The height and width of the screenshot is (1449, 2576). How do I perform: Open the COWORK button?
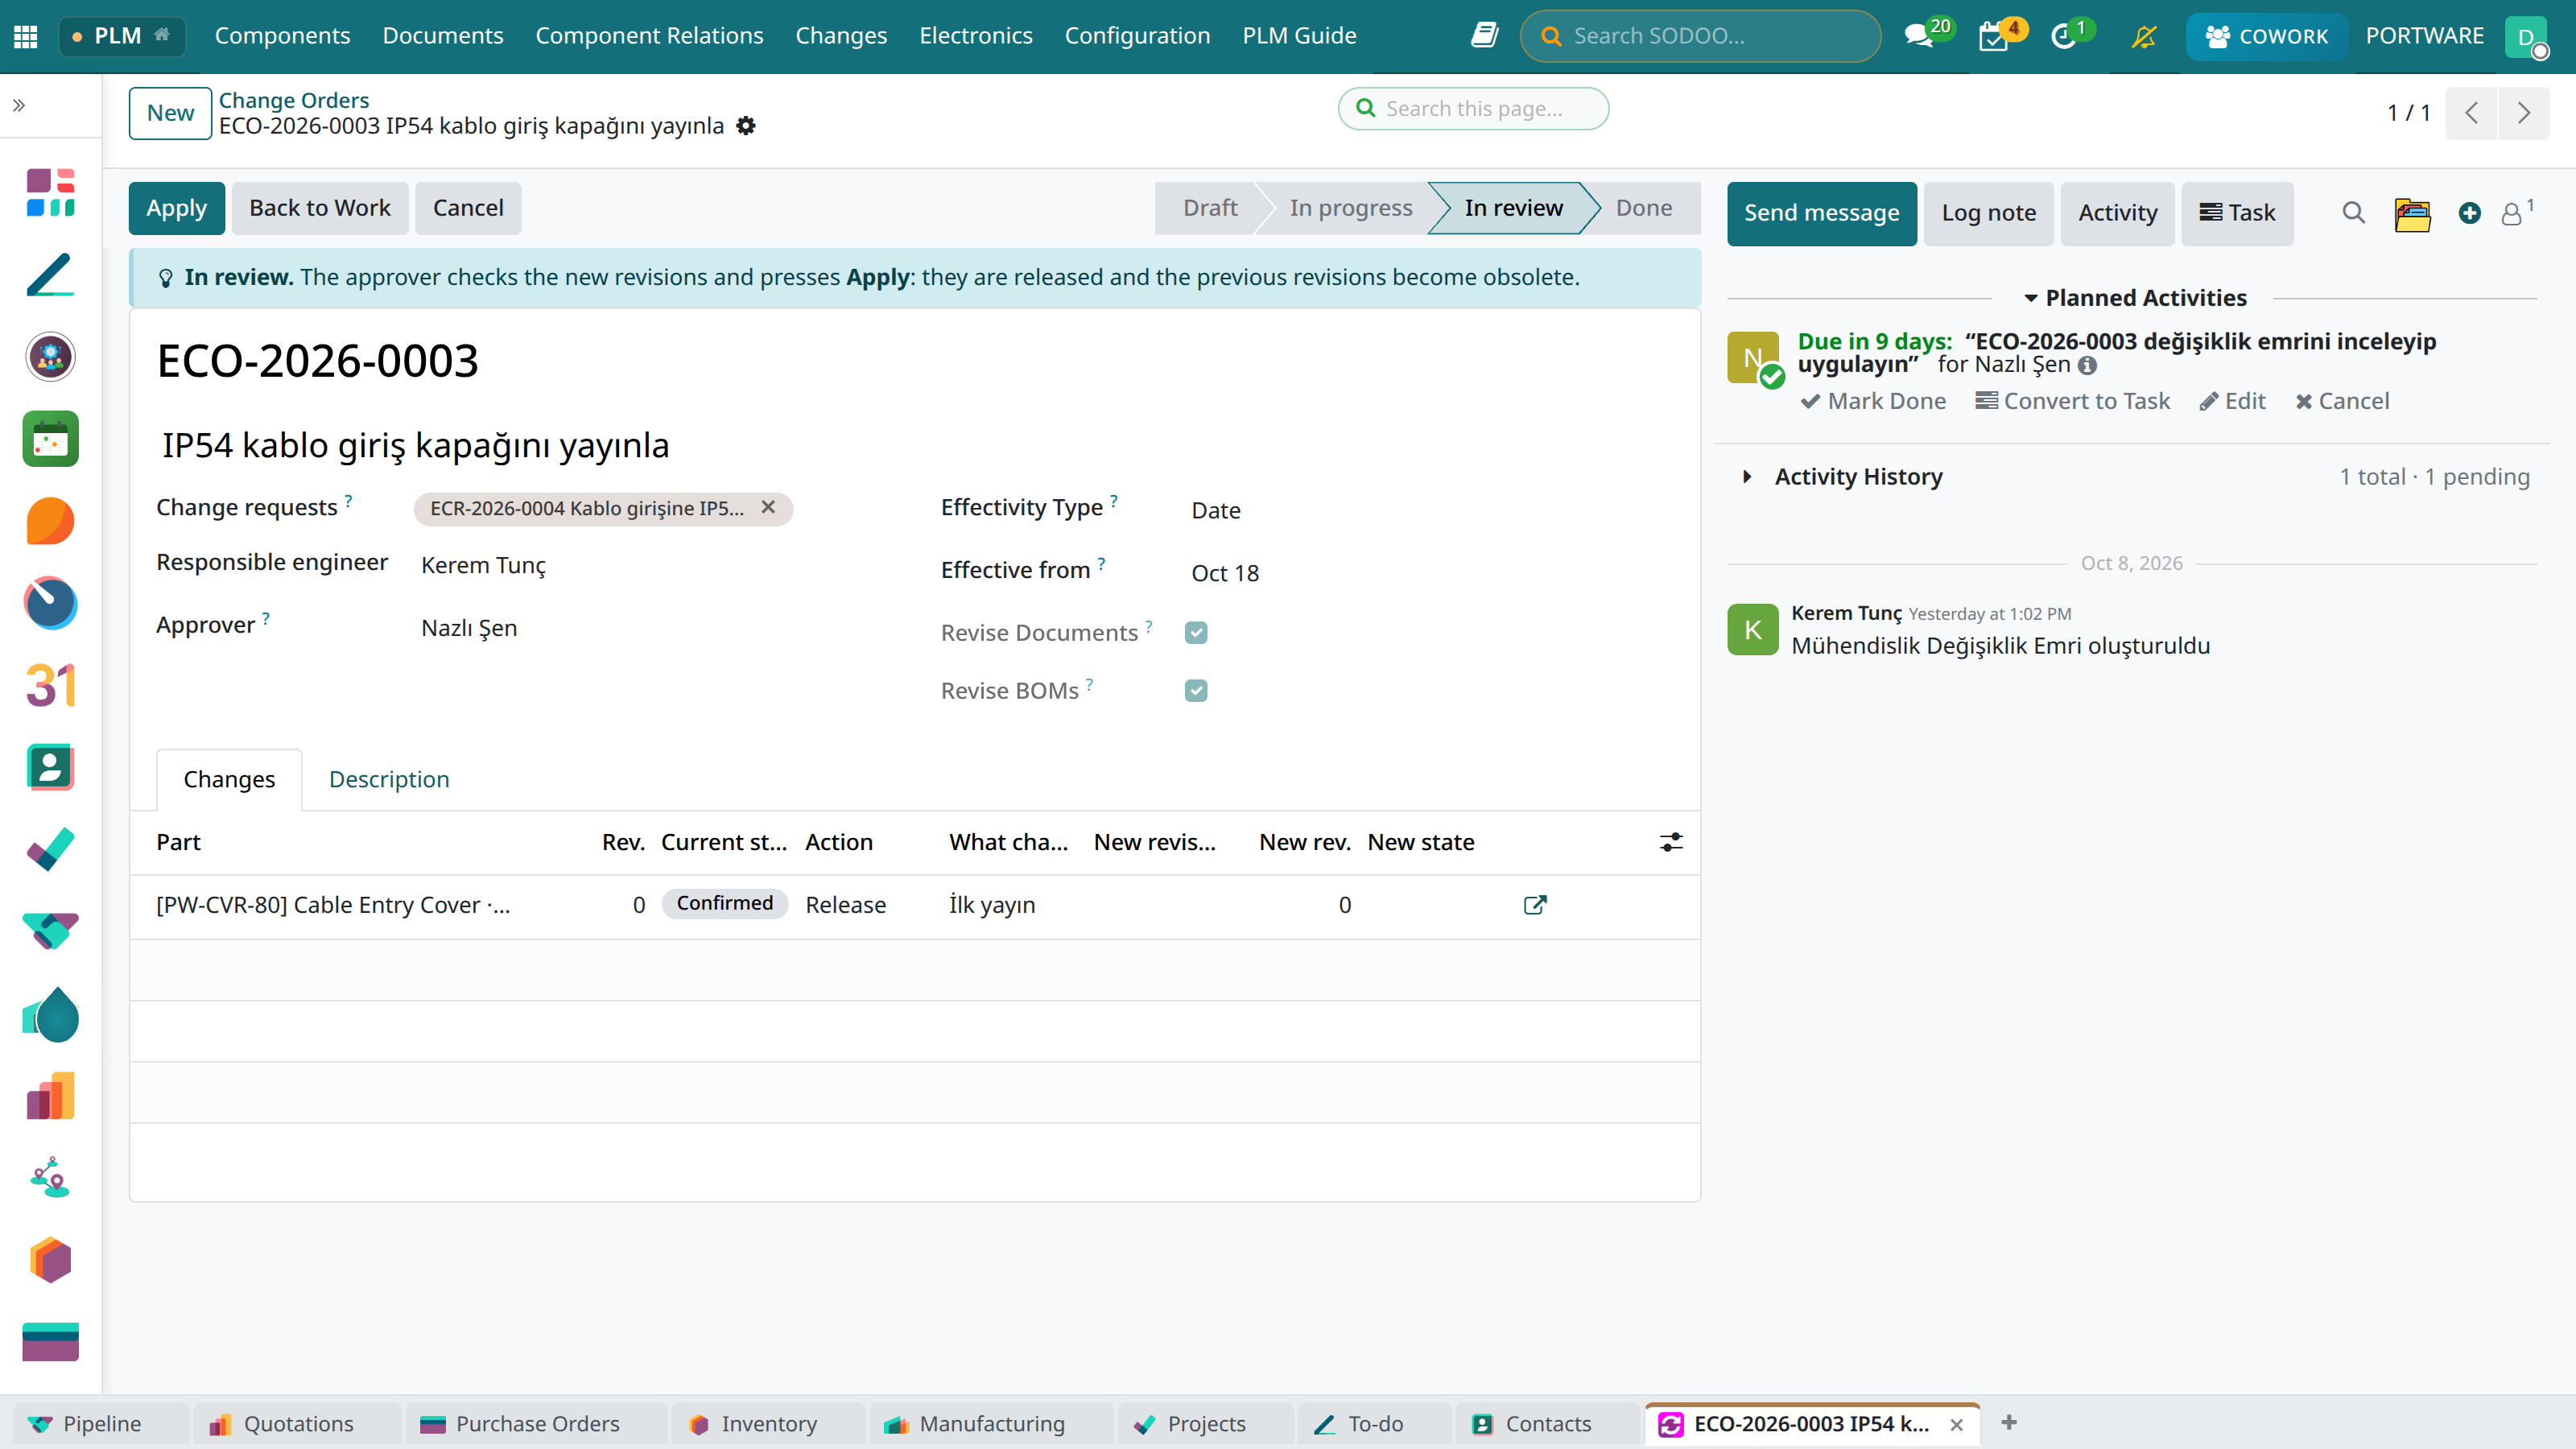pos(2265,37)
